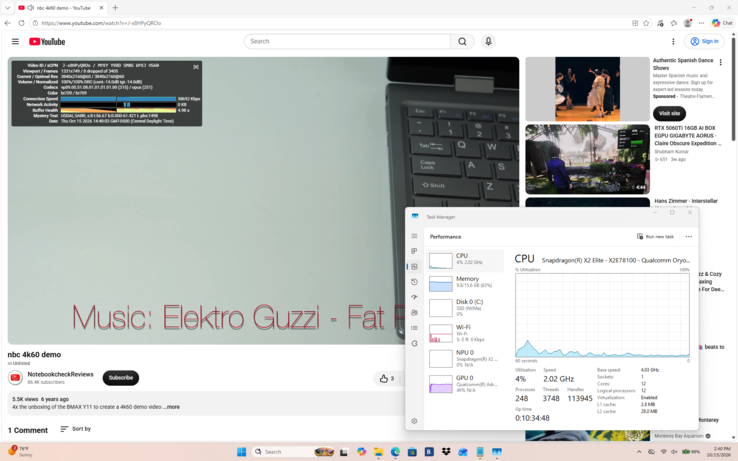The width and height of the screenshot is (738, 461).
Task: Refresh the browser page
Action: tap(21, 23)
